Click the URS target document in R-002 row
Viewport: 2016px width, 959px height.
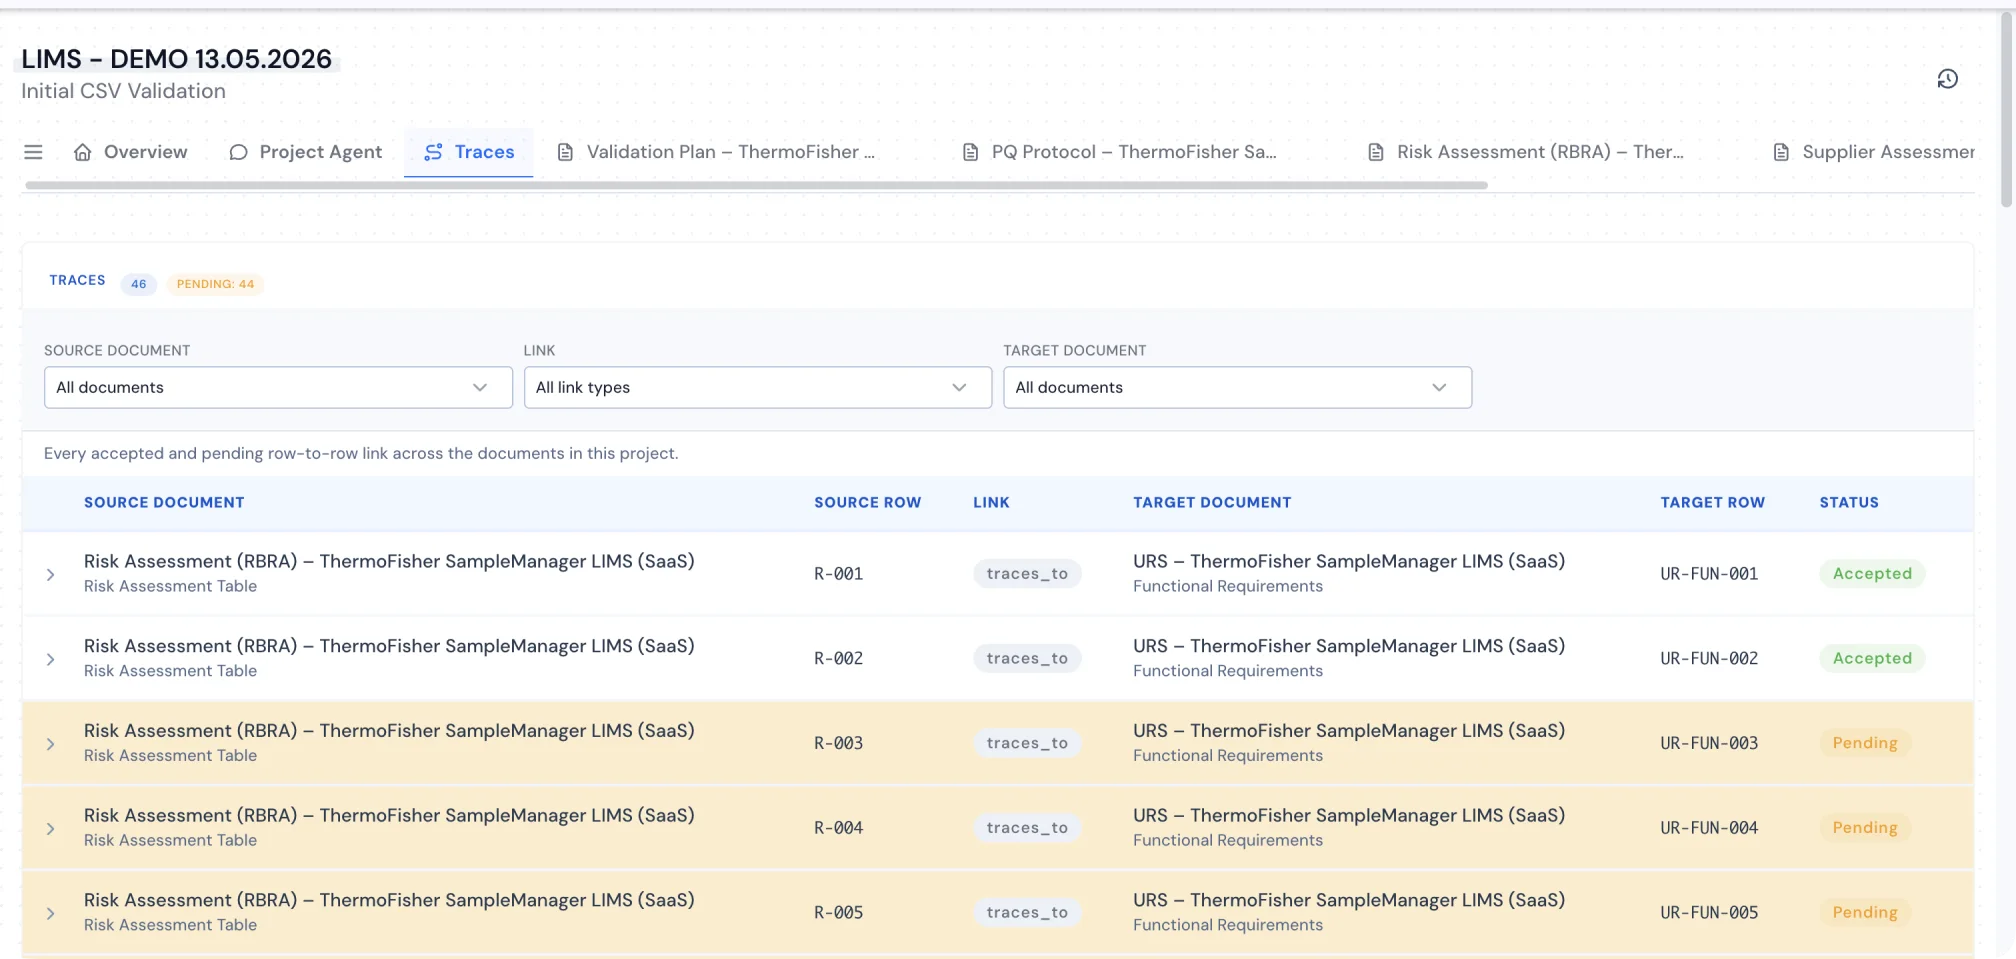(1349, 646)
